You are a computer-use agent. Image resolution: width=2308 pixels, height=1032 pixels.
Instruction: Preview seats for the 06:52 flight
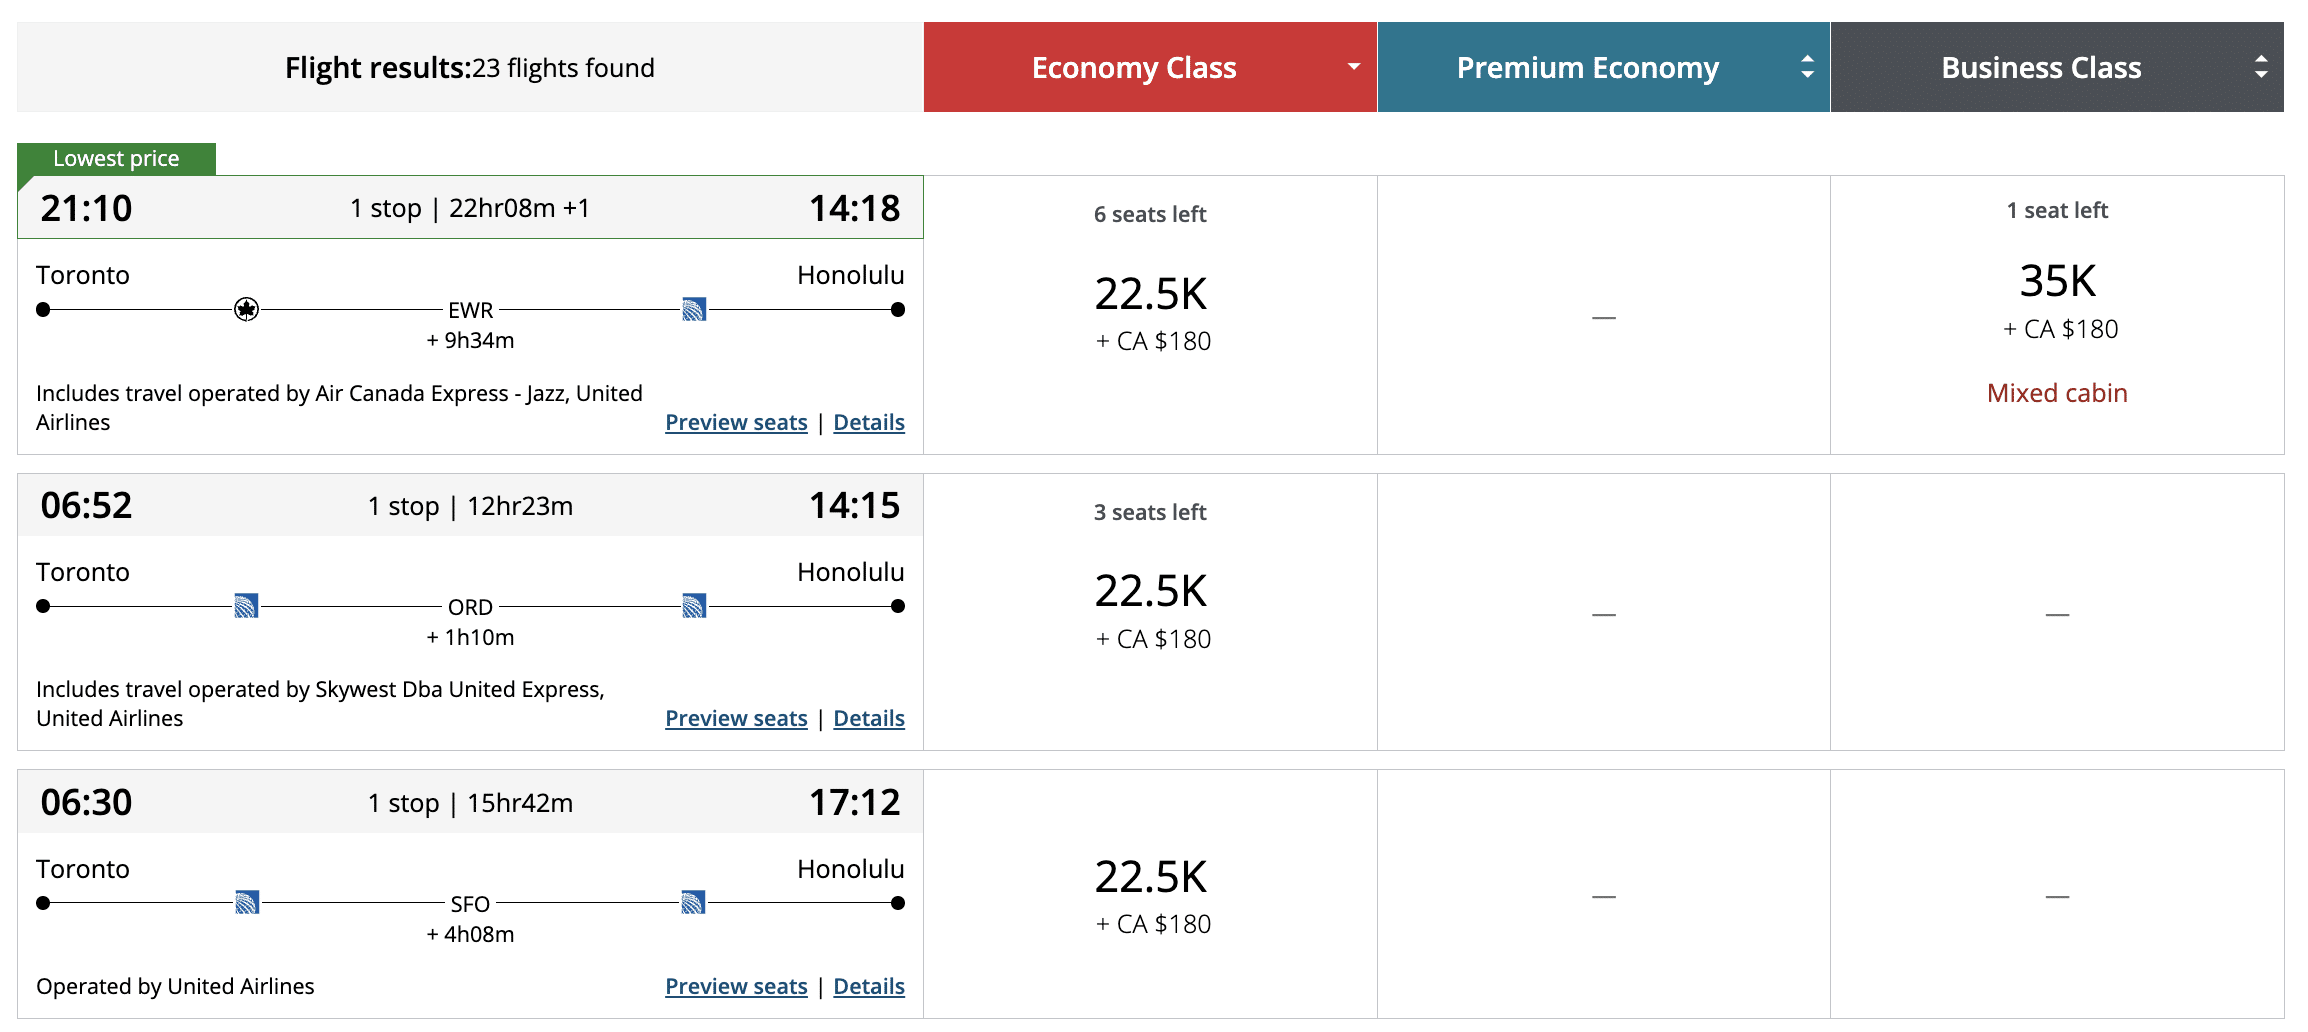736,719
